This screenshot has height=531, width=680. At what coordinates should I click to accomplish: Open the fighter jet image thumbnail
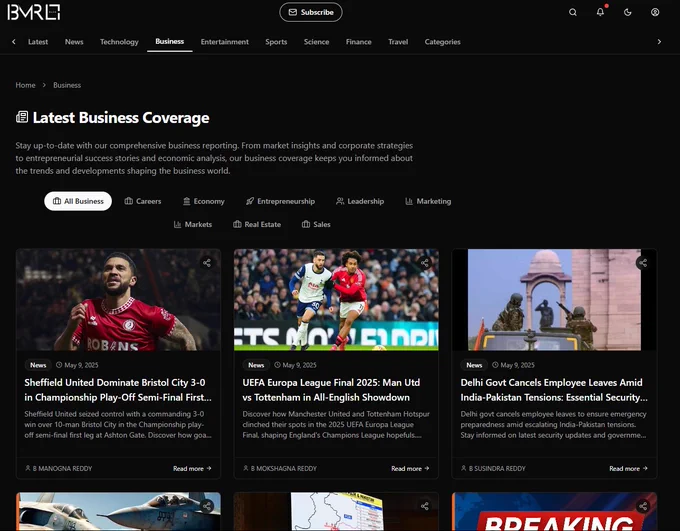(x=118, y=511)
